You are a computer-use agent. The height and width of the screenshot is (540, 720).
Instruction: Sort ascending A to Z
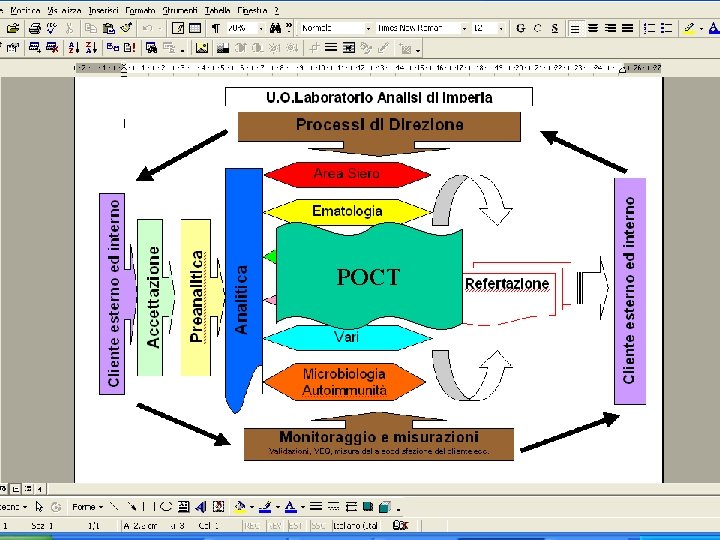pyautogui.click(x=73, y=47)
